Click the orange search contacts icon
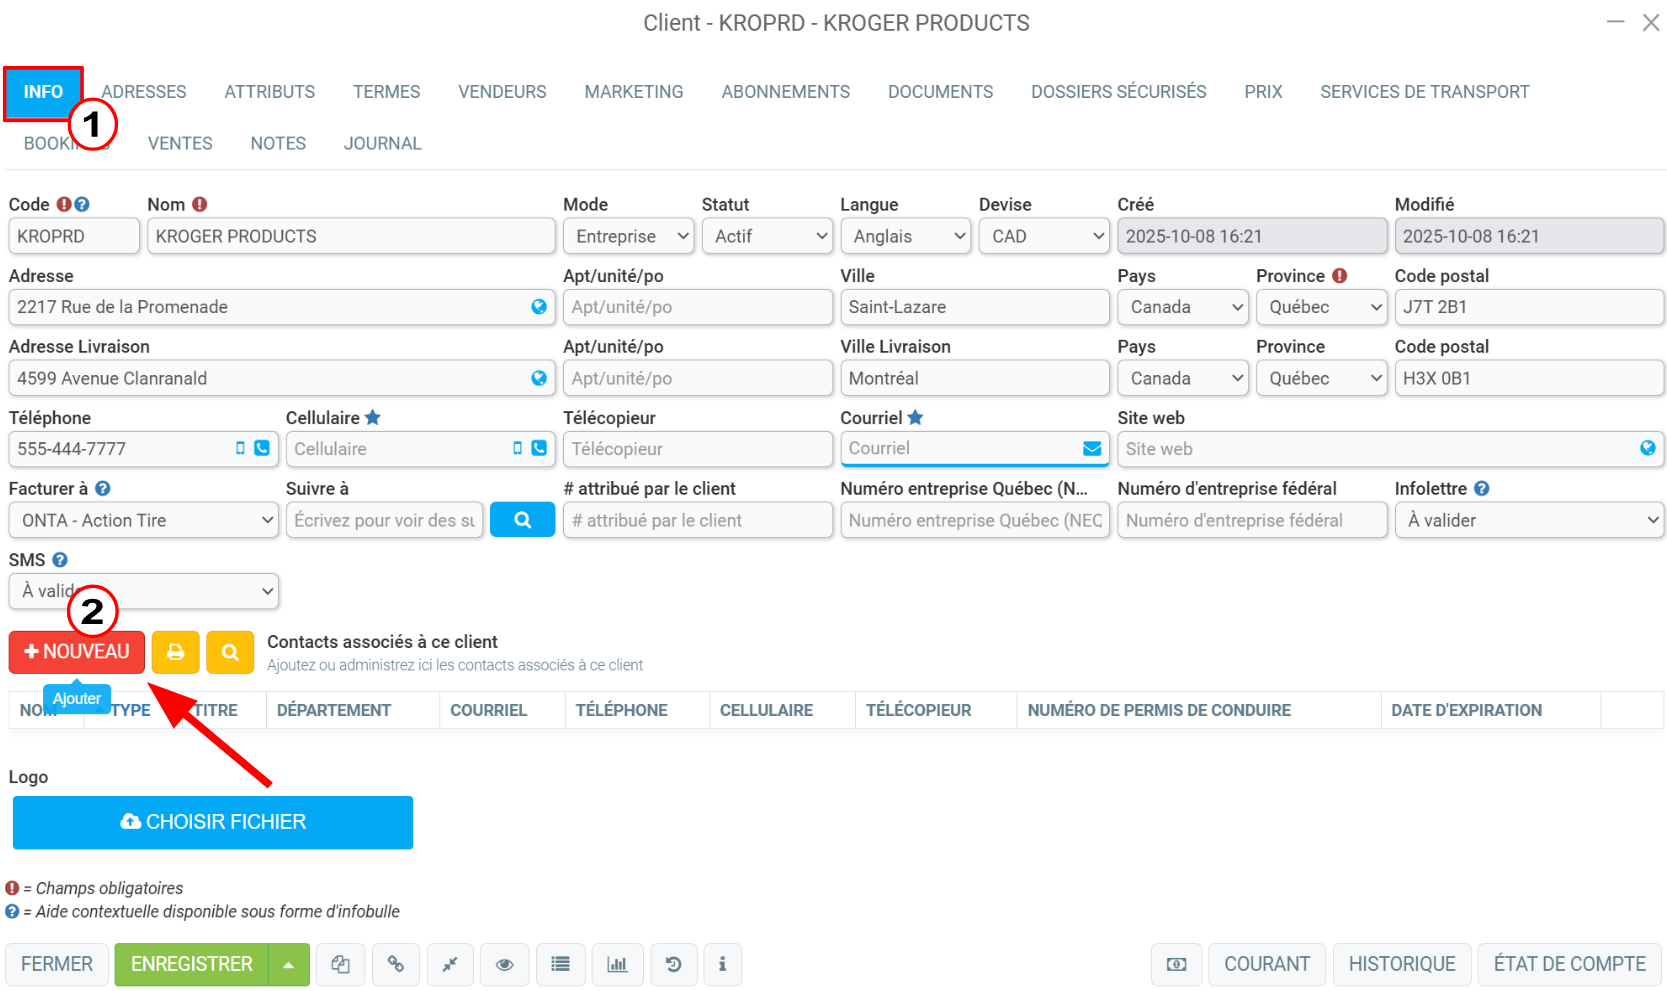 pos(230,652)
